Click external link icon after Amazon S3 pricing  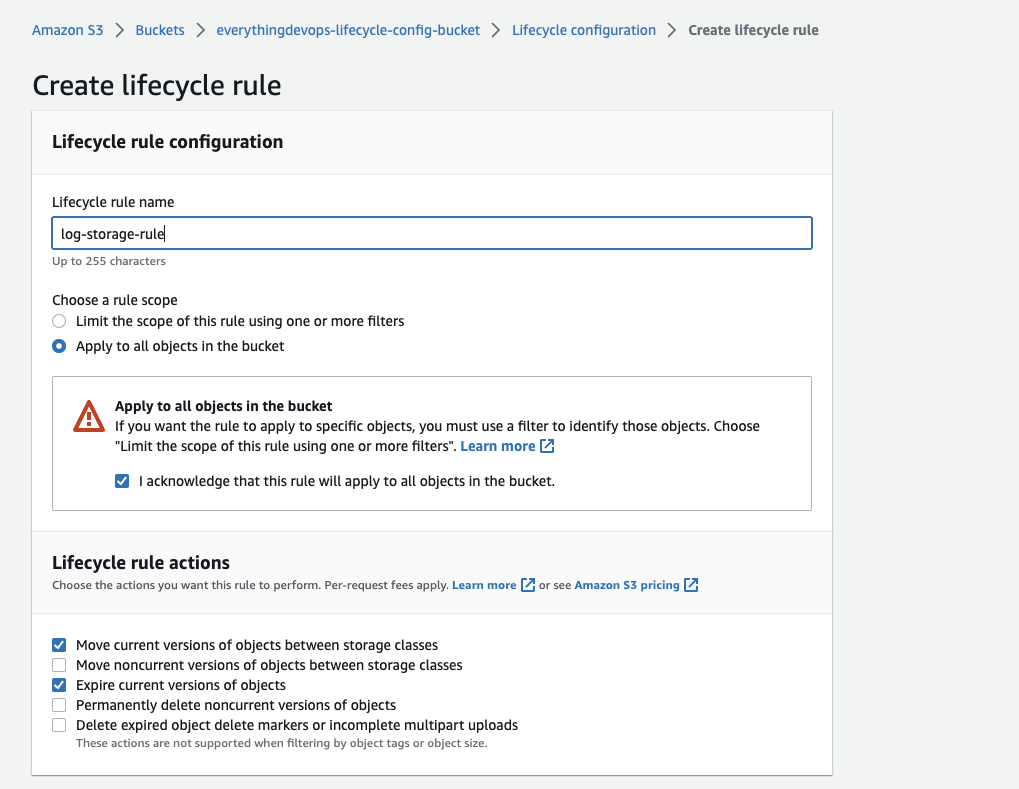pyautogui.click(x=691, y=585)
